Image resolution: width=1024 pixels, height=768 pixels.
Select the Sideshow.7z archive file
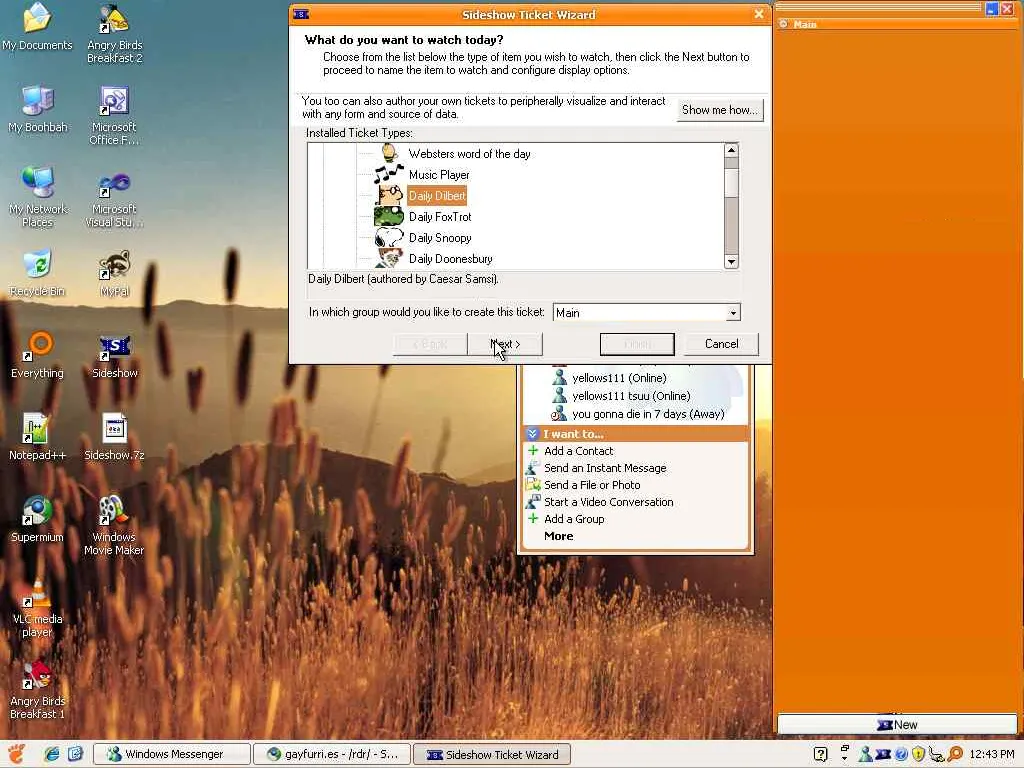click(114, 437)
